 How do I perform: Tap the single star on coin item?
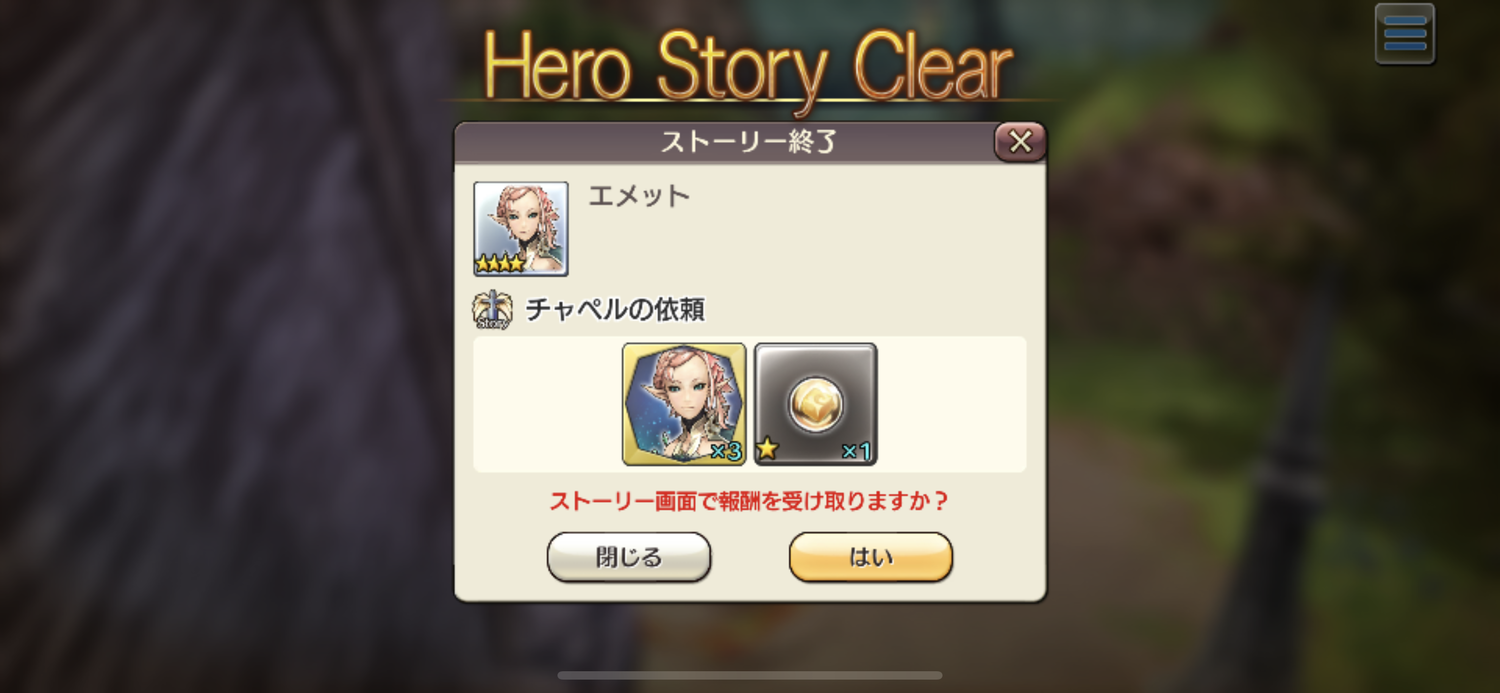tap(767, 450)
